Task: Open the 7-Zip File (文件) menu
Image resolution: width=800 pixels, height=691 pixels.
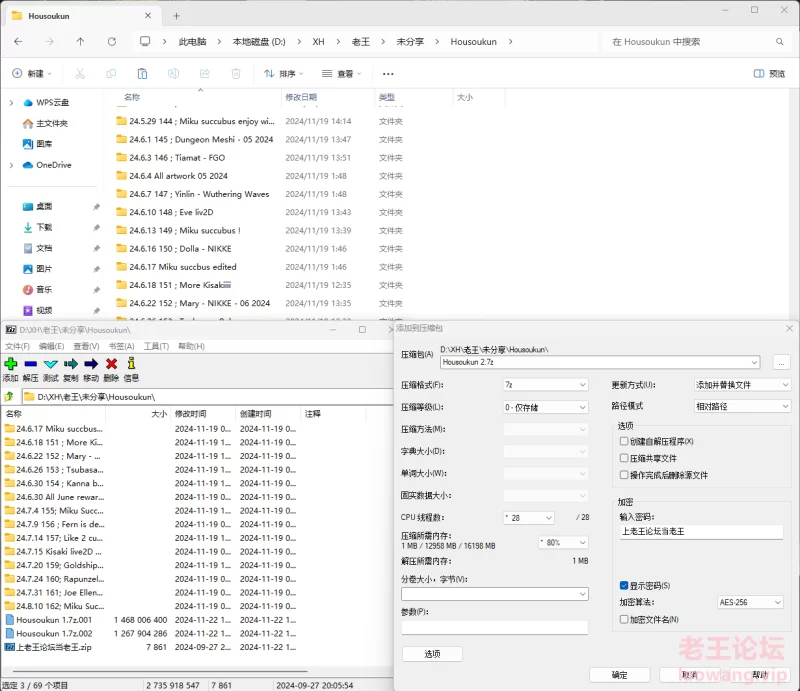Action: [17, 346]
